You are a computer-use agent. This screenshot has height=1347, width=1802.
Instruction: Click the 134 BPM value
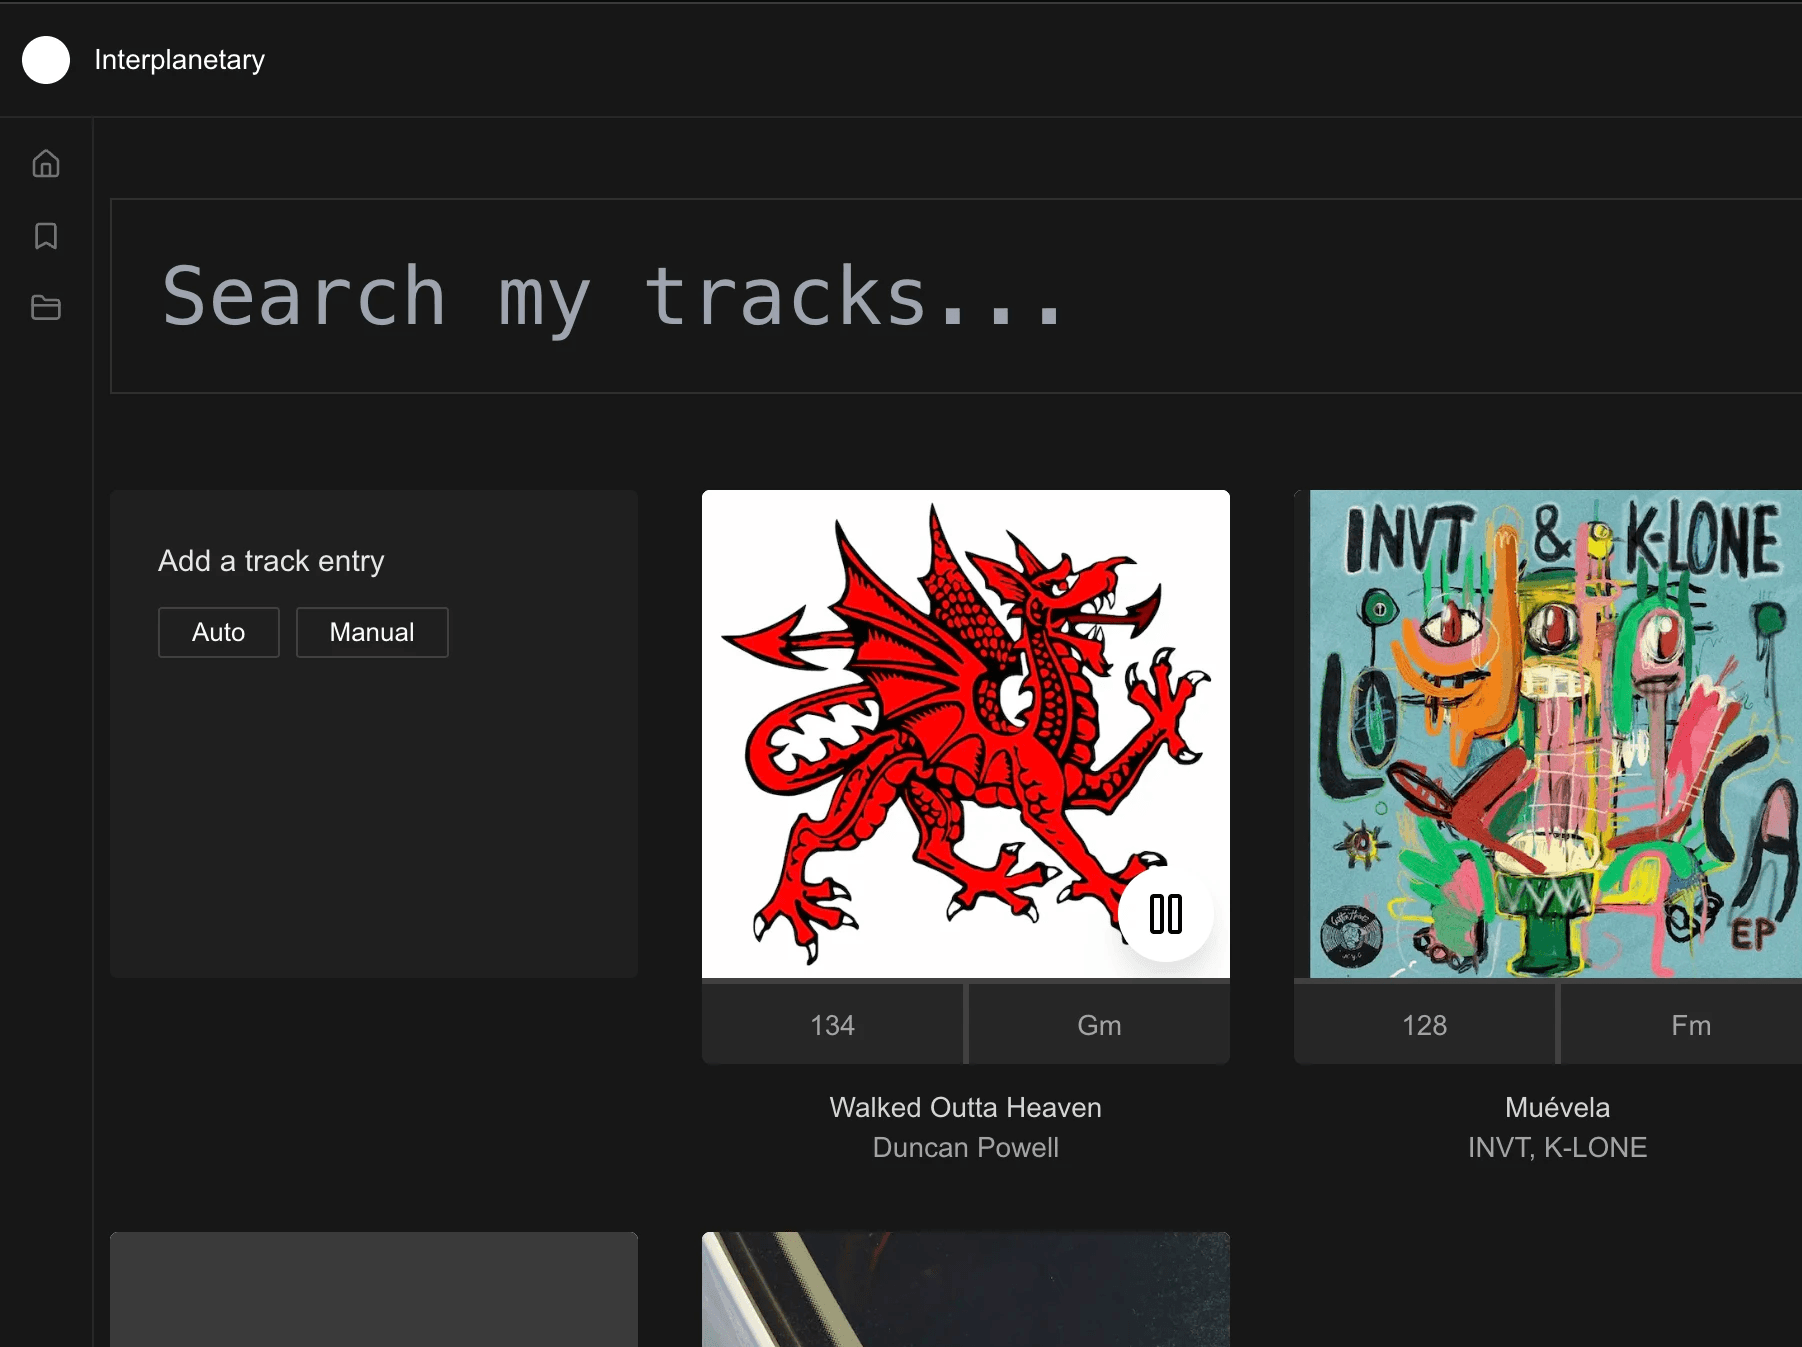pos(833,1025)
